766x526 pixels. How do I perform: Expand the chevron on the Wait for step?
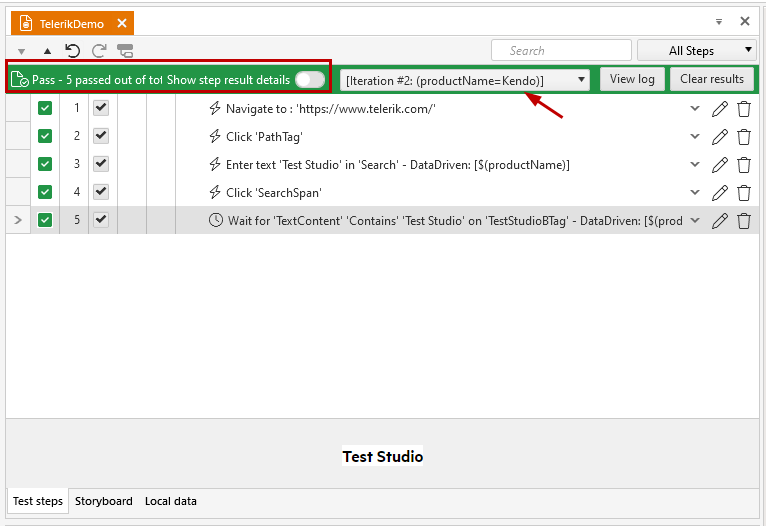coord(695,221)
